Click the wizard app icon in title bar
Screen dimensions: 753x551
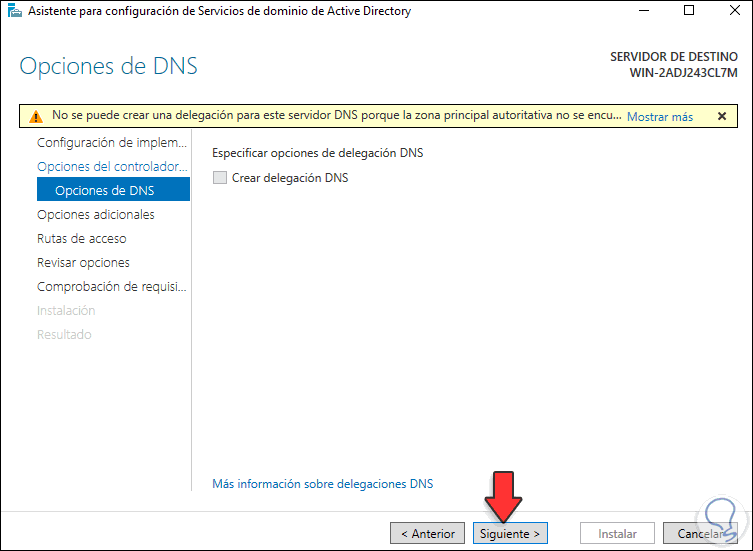(14, 11)
